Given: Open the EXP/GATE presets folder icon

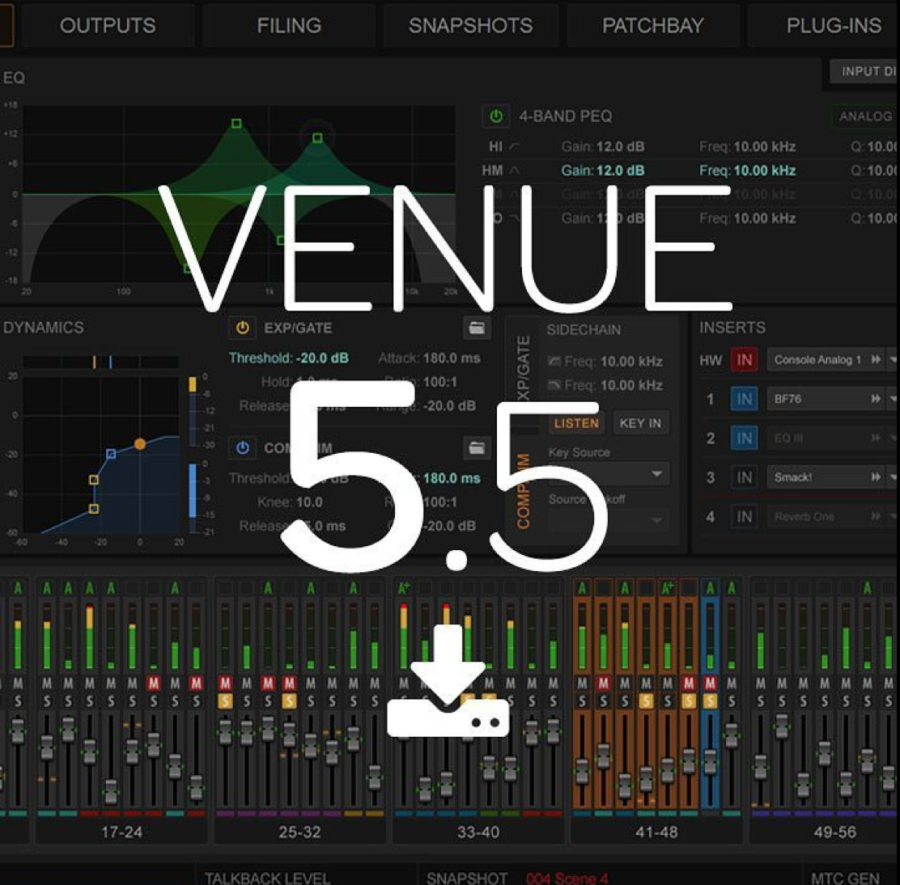Looking at the screenshot, I should pos(477,327).
